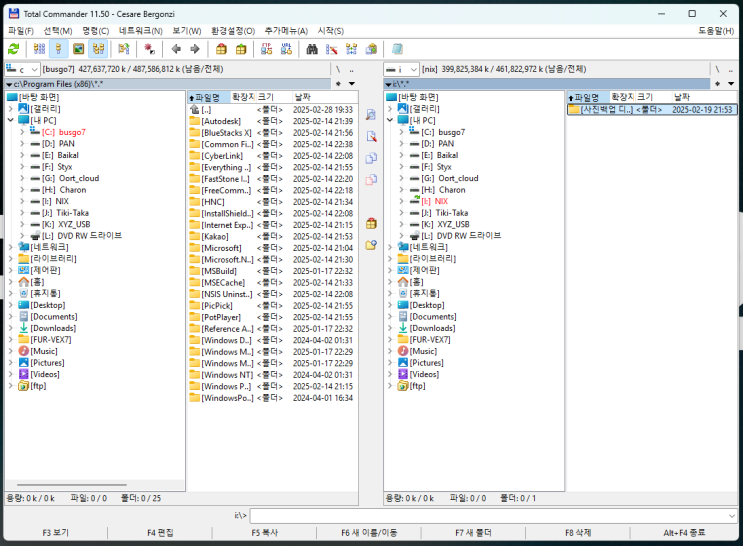Click the F8 삭제 button

(578, 533)
